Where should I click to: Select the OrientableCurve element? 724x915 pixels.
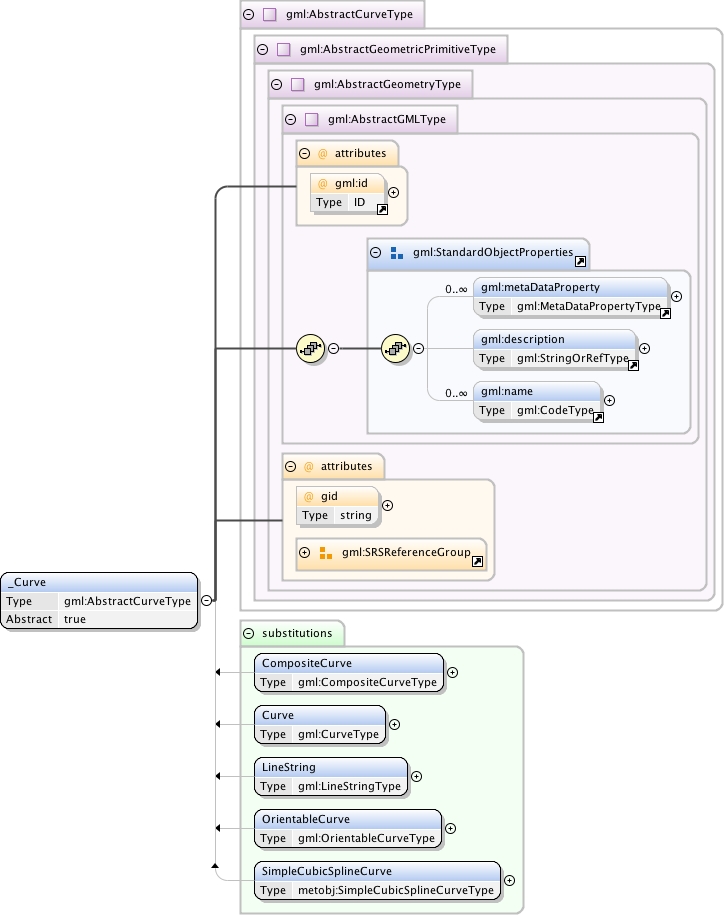pyautogui.click(x=348, y=828)
